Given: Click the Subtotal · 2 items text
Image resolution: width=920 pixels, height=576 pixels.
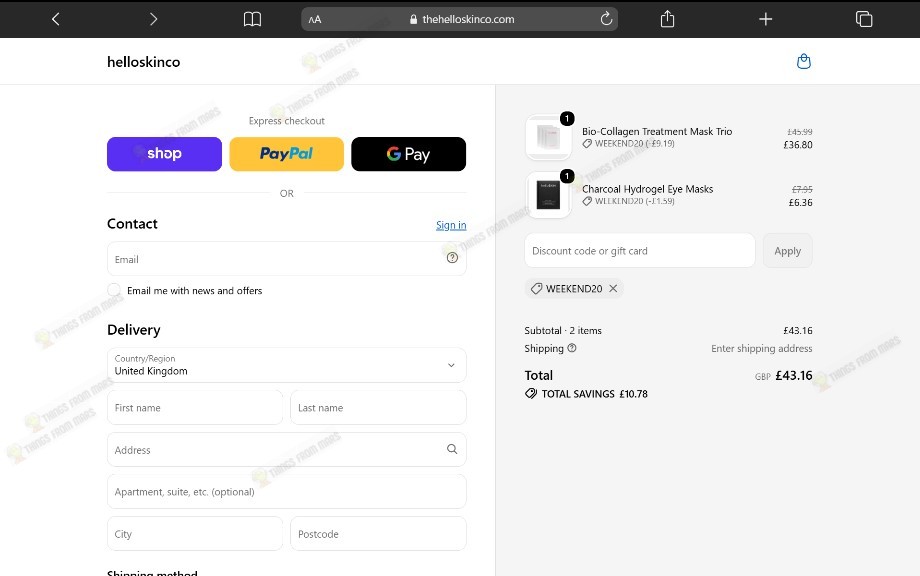Looking at the screenshot, I should (x=563, y=330).
